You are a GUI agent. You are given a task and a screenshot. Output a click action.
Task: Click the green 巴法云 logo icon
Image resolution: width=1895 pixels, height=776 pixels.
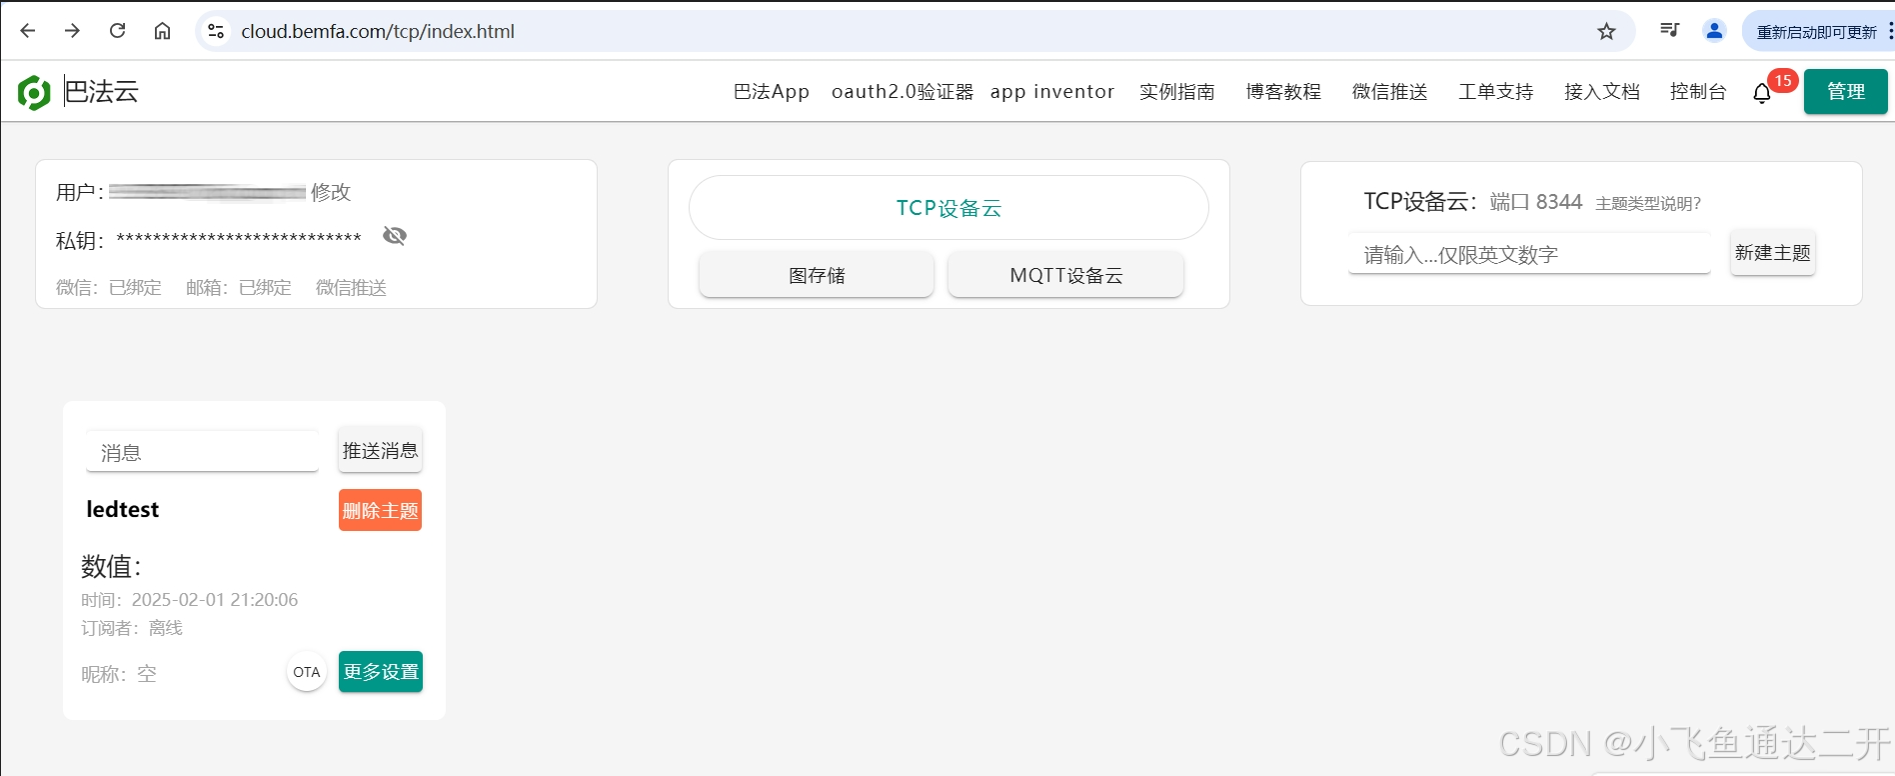point(34,92)
